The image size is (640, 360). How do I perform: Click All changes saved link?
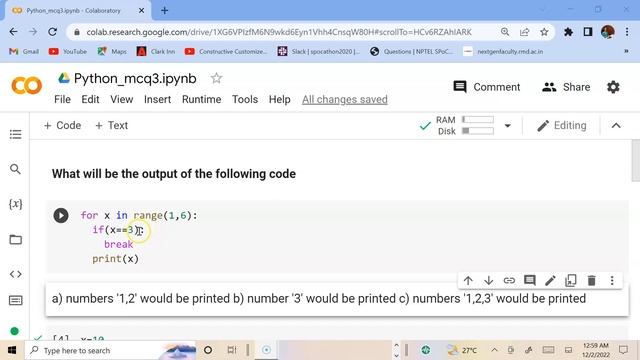pyautogui.click(x=345, y=99)
